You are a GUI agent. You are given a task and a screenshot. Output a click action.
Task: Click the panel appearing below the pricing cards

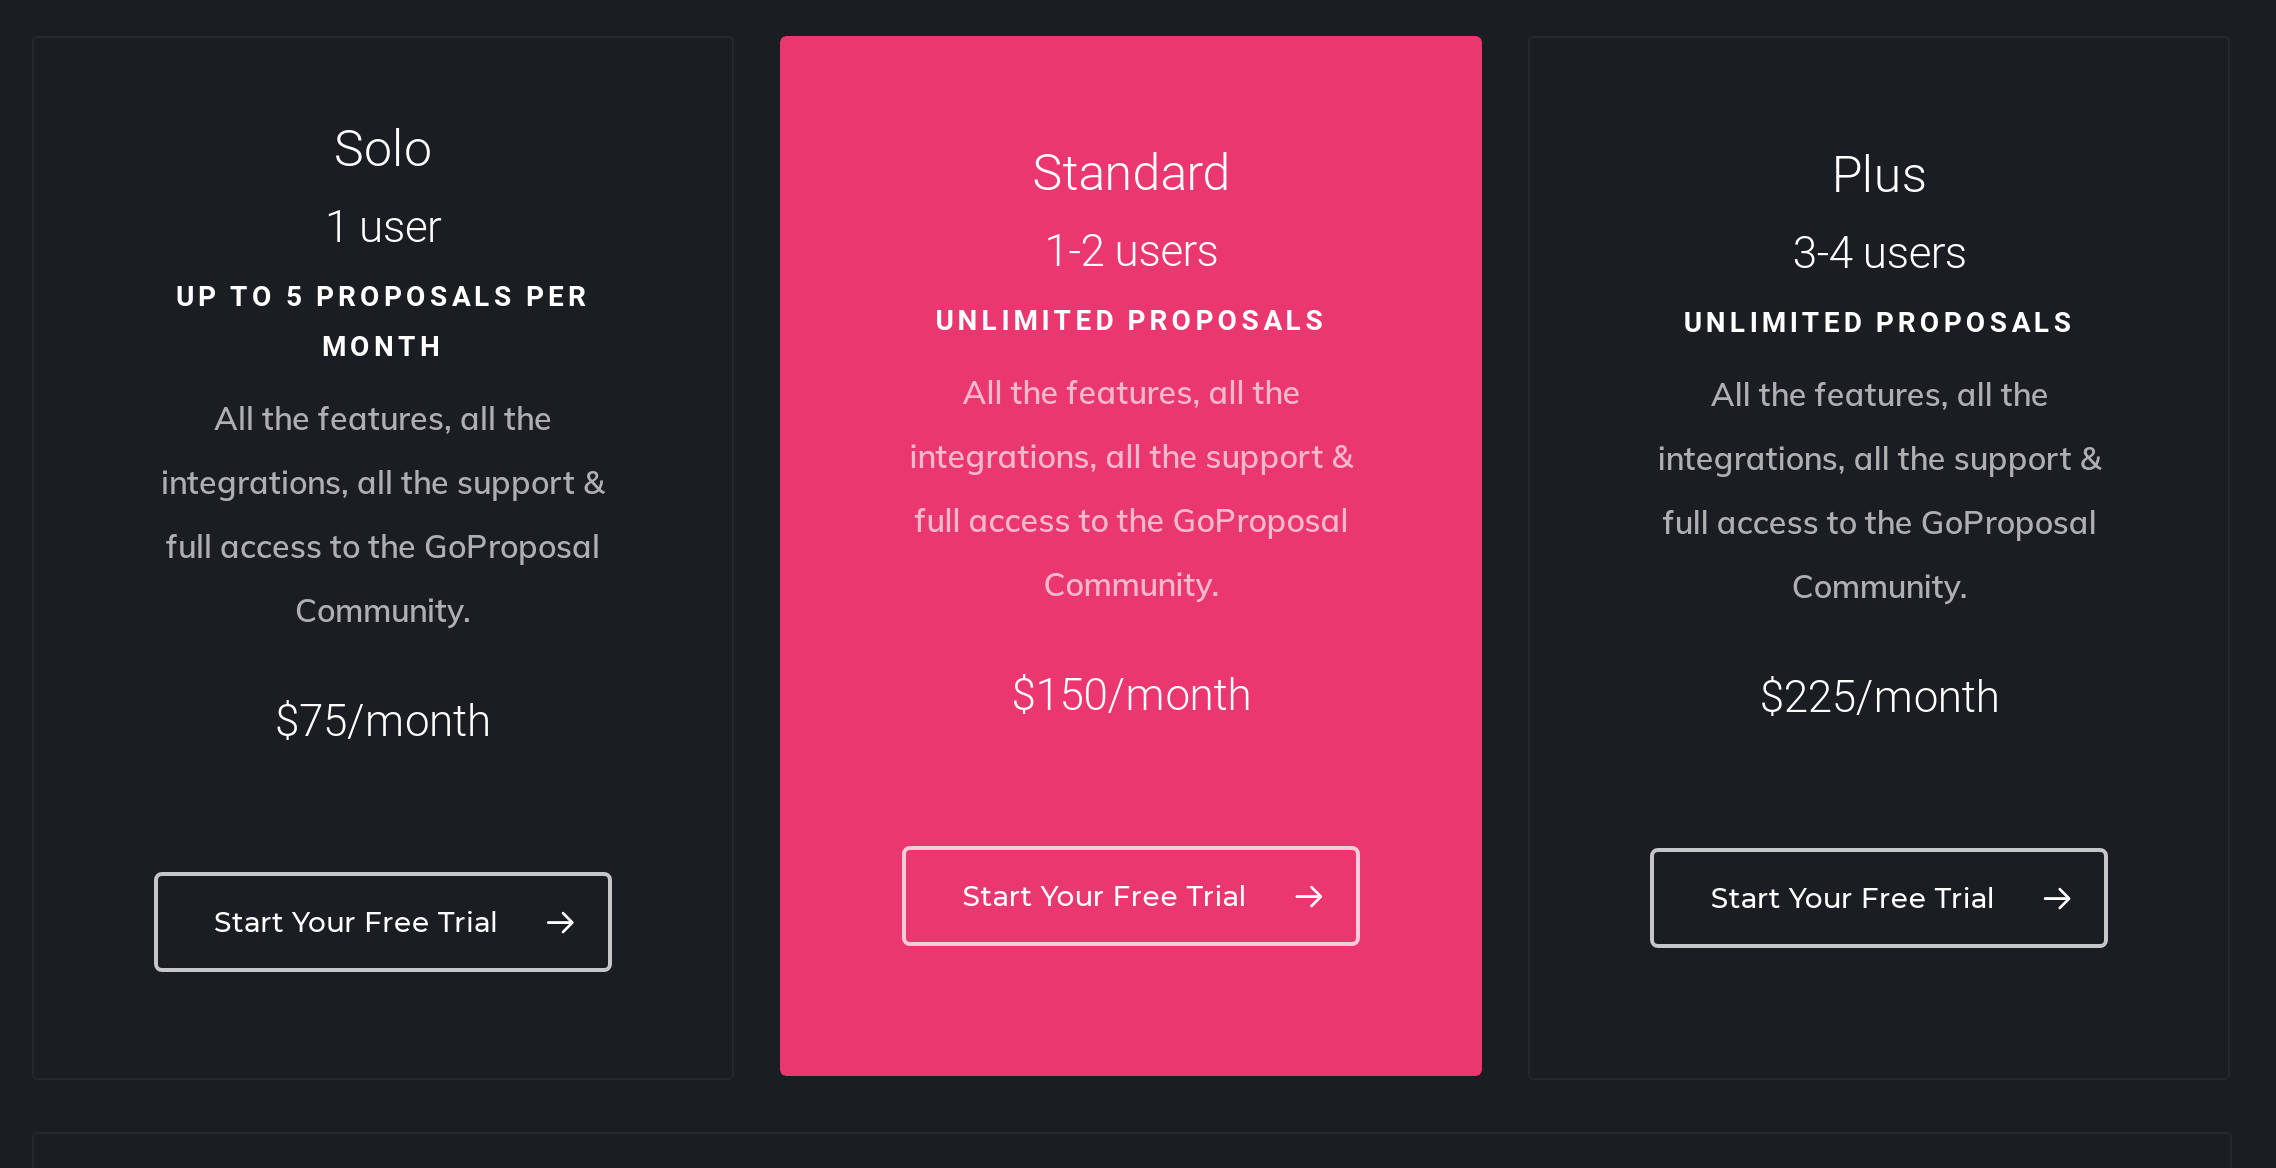[1138, 1152]
